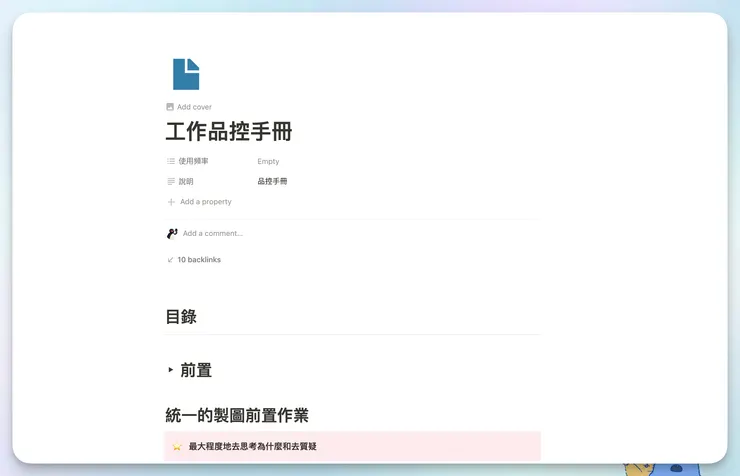Click the page title 工作品控手冊
The width and height of the screenshot is (740, 476).
tap(229, 131)
